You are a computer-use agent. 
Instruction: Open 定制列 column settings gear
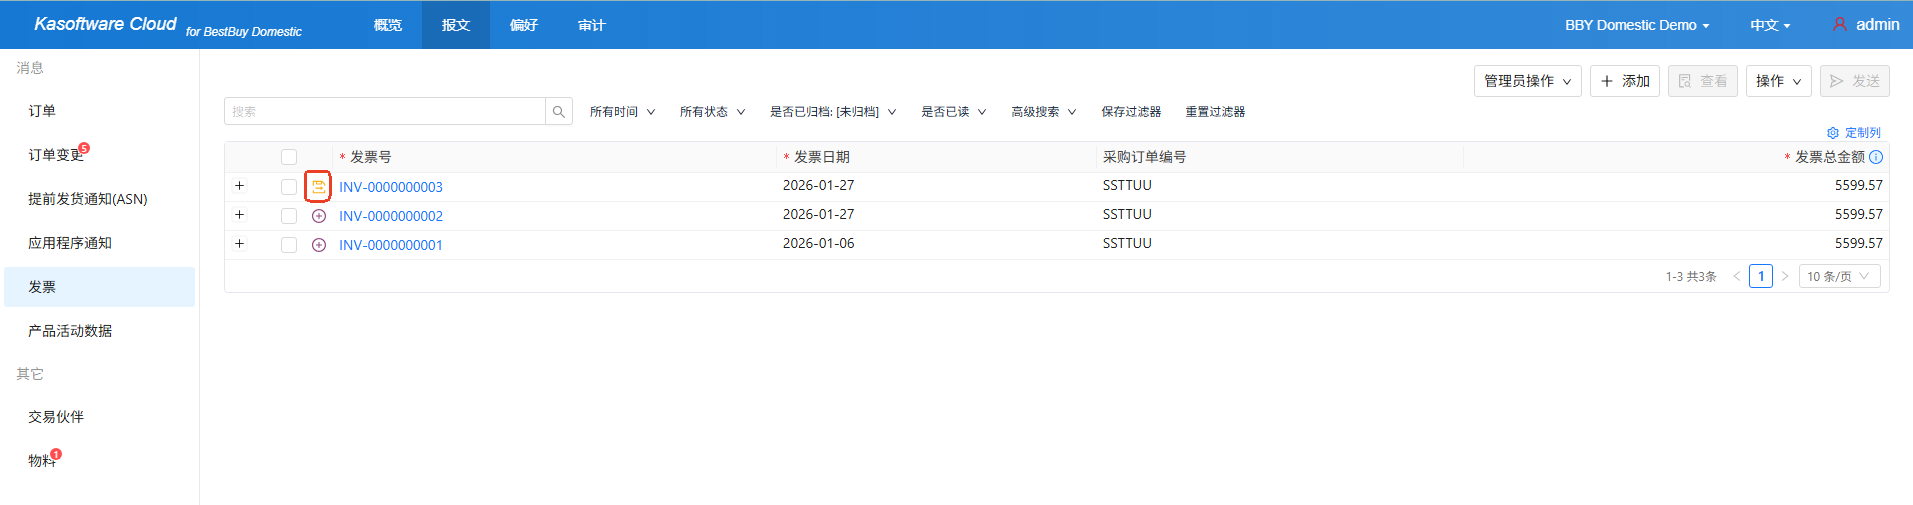click(1833, 133)
